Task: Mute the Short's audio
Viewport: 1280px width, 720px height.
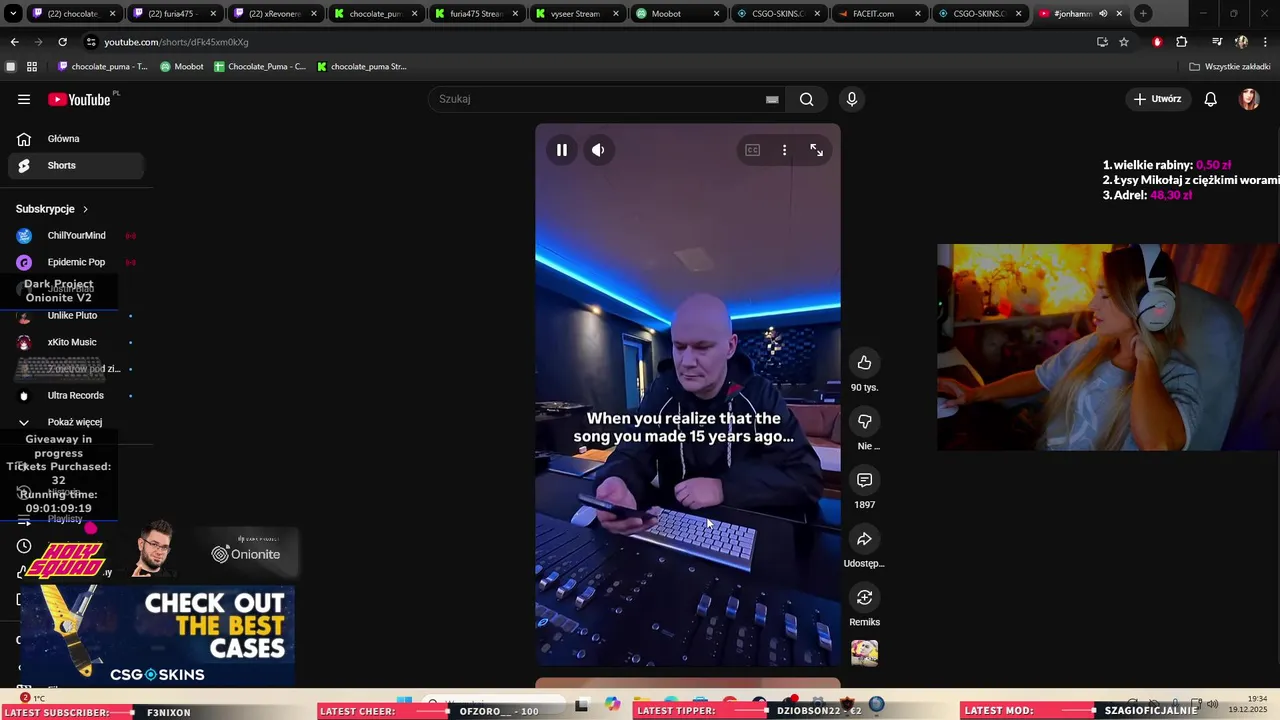Action: tap(598, 150)
